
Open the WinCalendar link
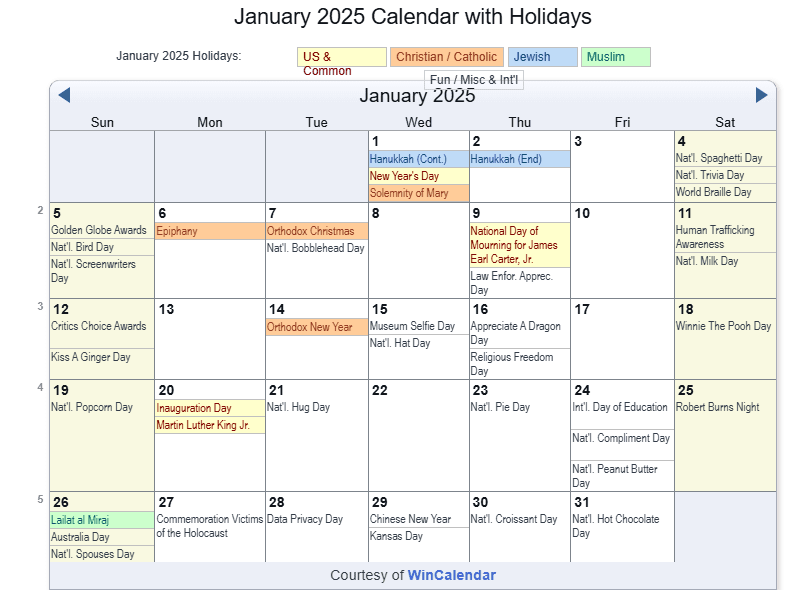451,575
